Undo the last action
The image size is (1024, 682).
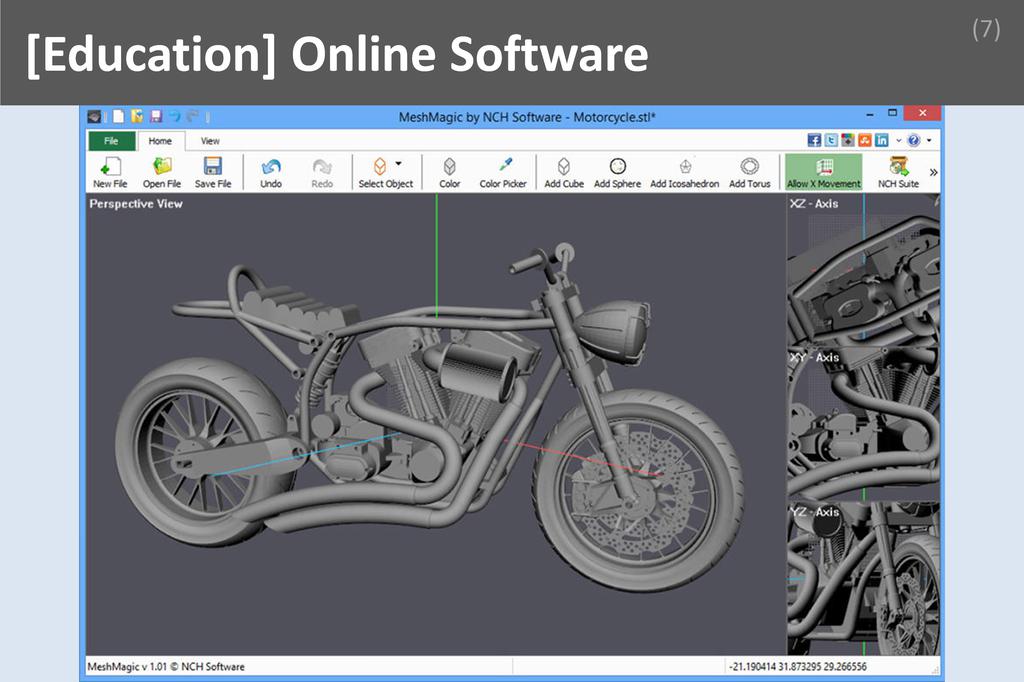point(271,171)
